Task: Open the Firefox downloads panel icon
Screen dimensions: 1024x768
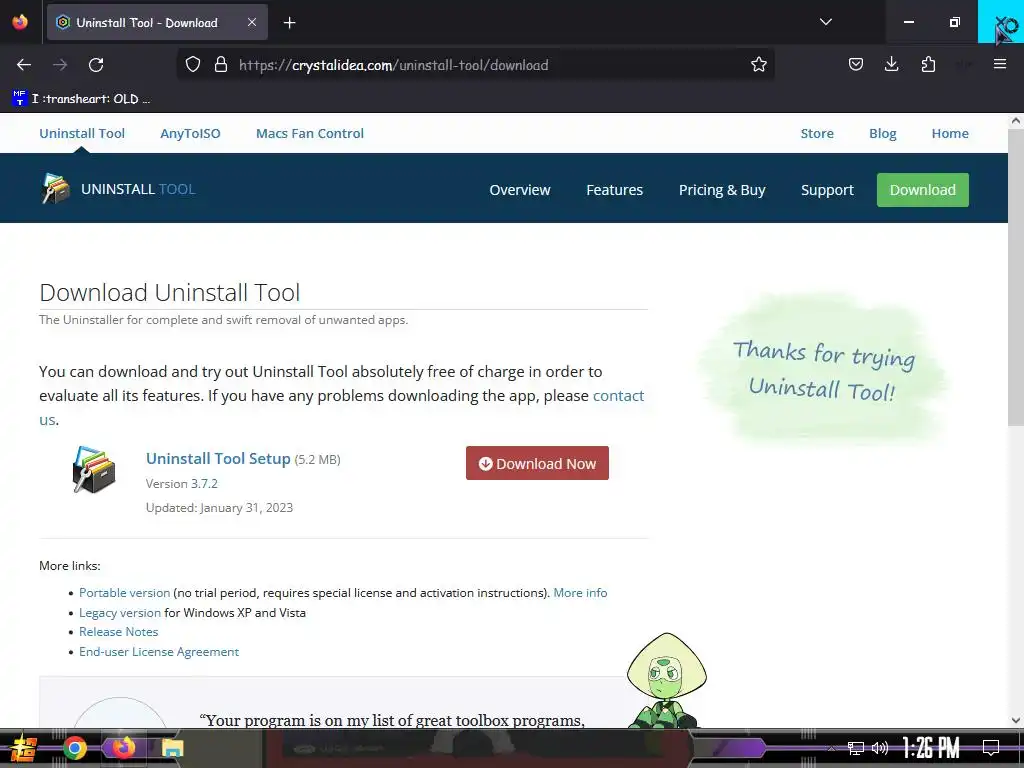Action: click(x=891, y=64)
